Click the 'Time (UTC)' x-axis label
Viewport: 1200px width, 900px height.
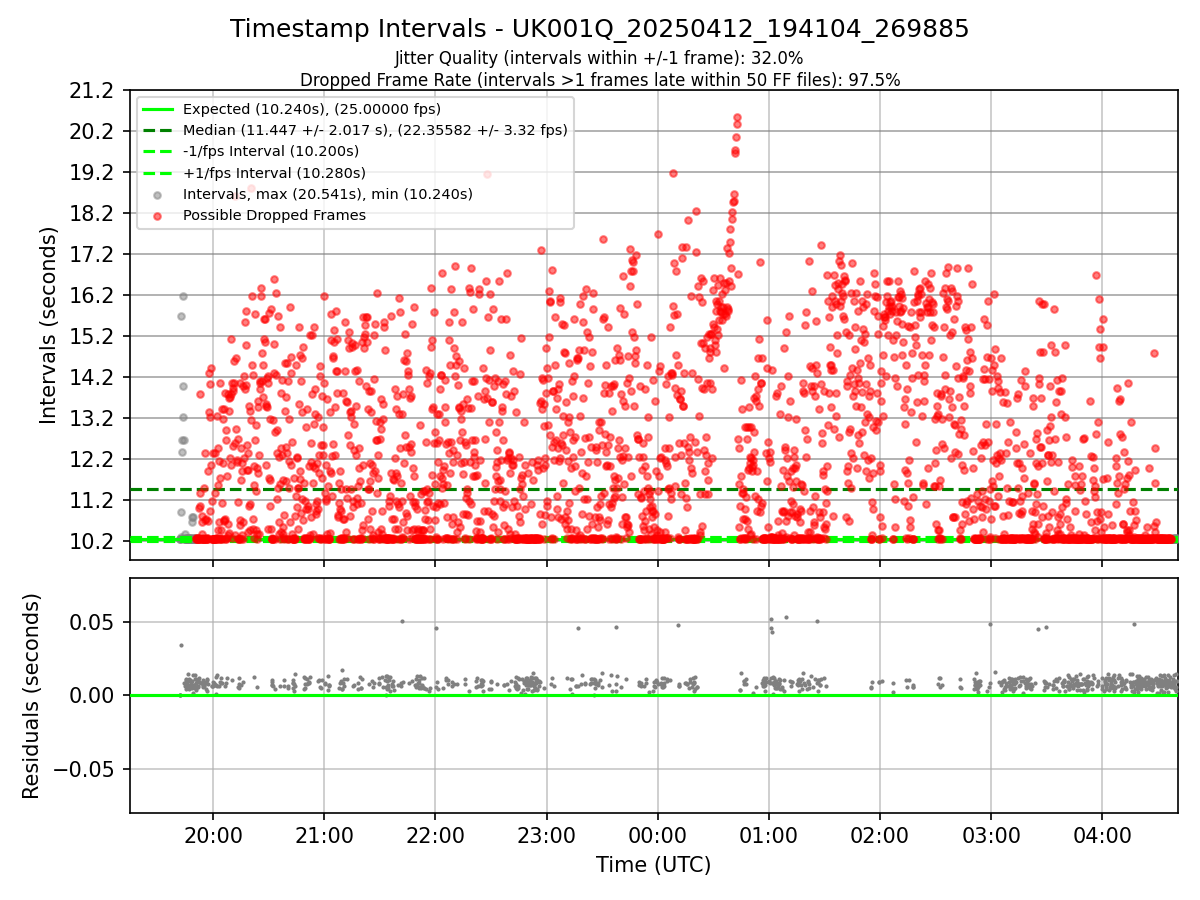point(653,865)
